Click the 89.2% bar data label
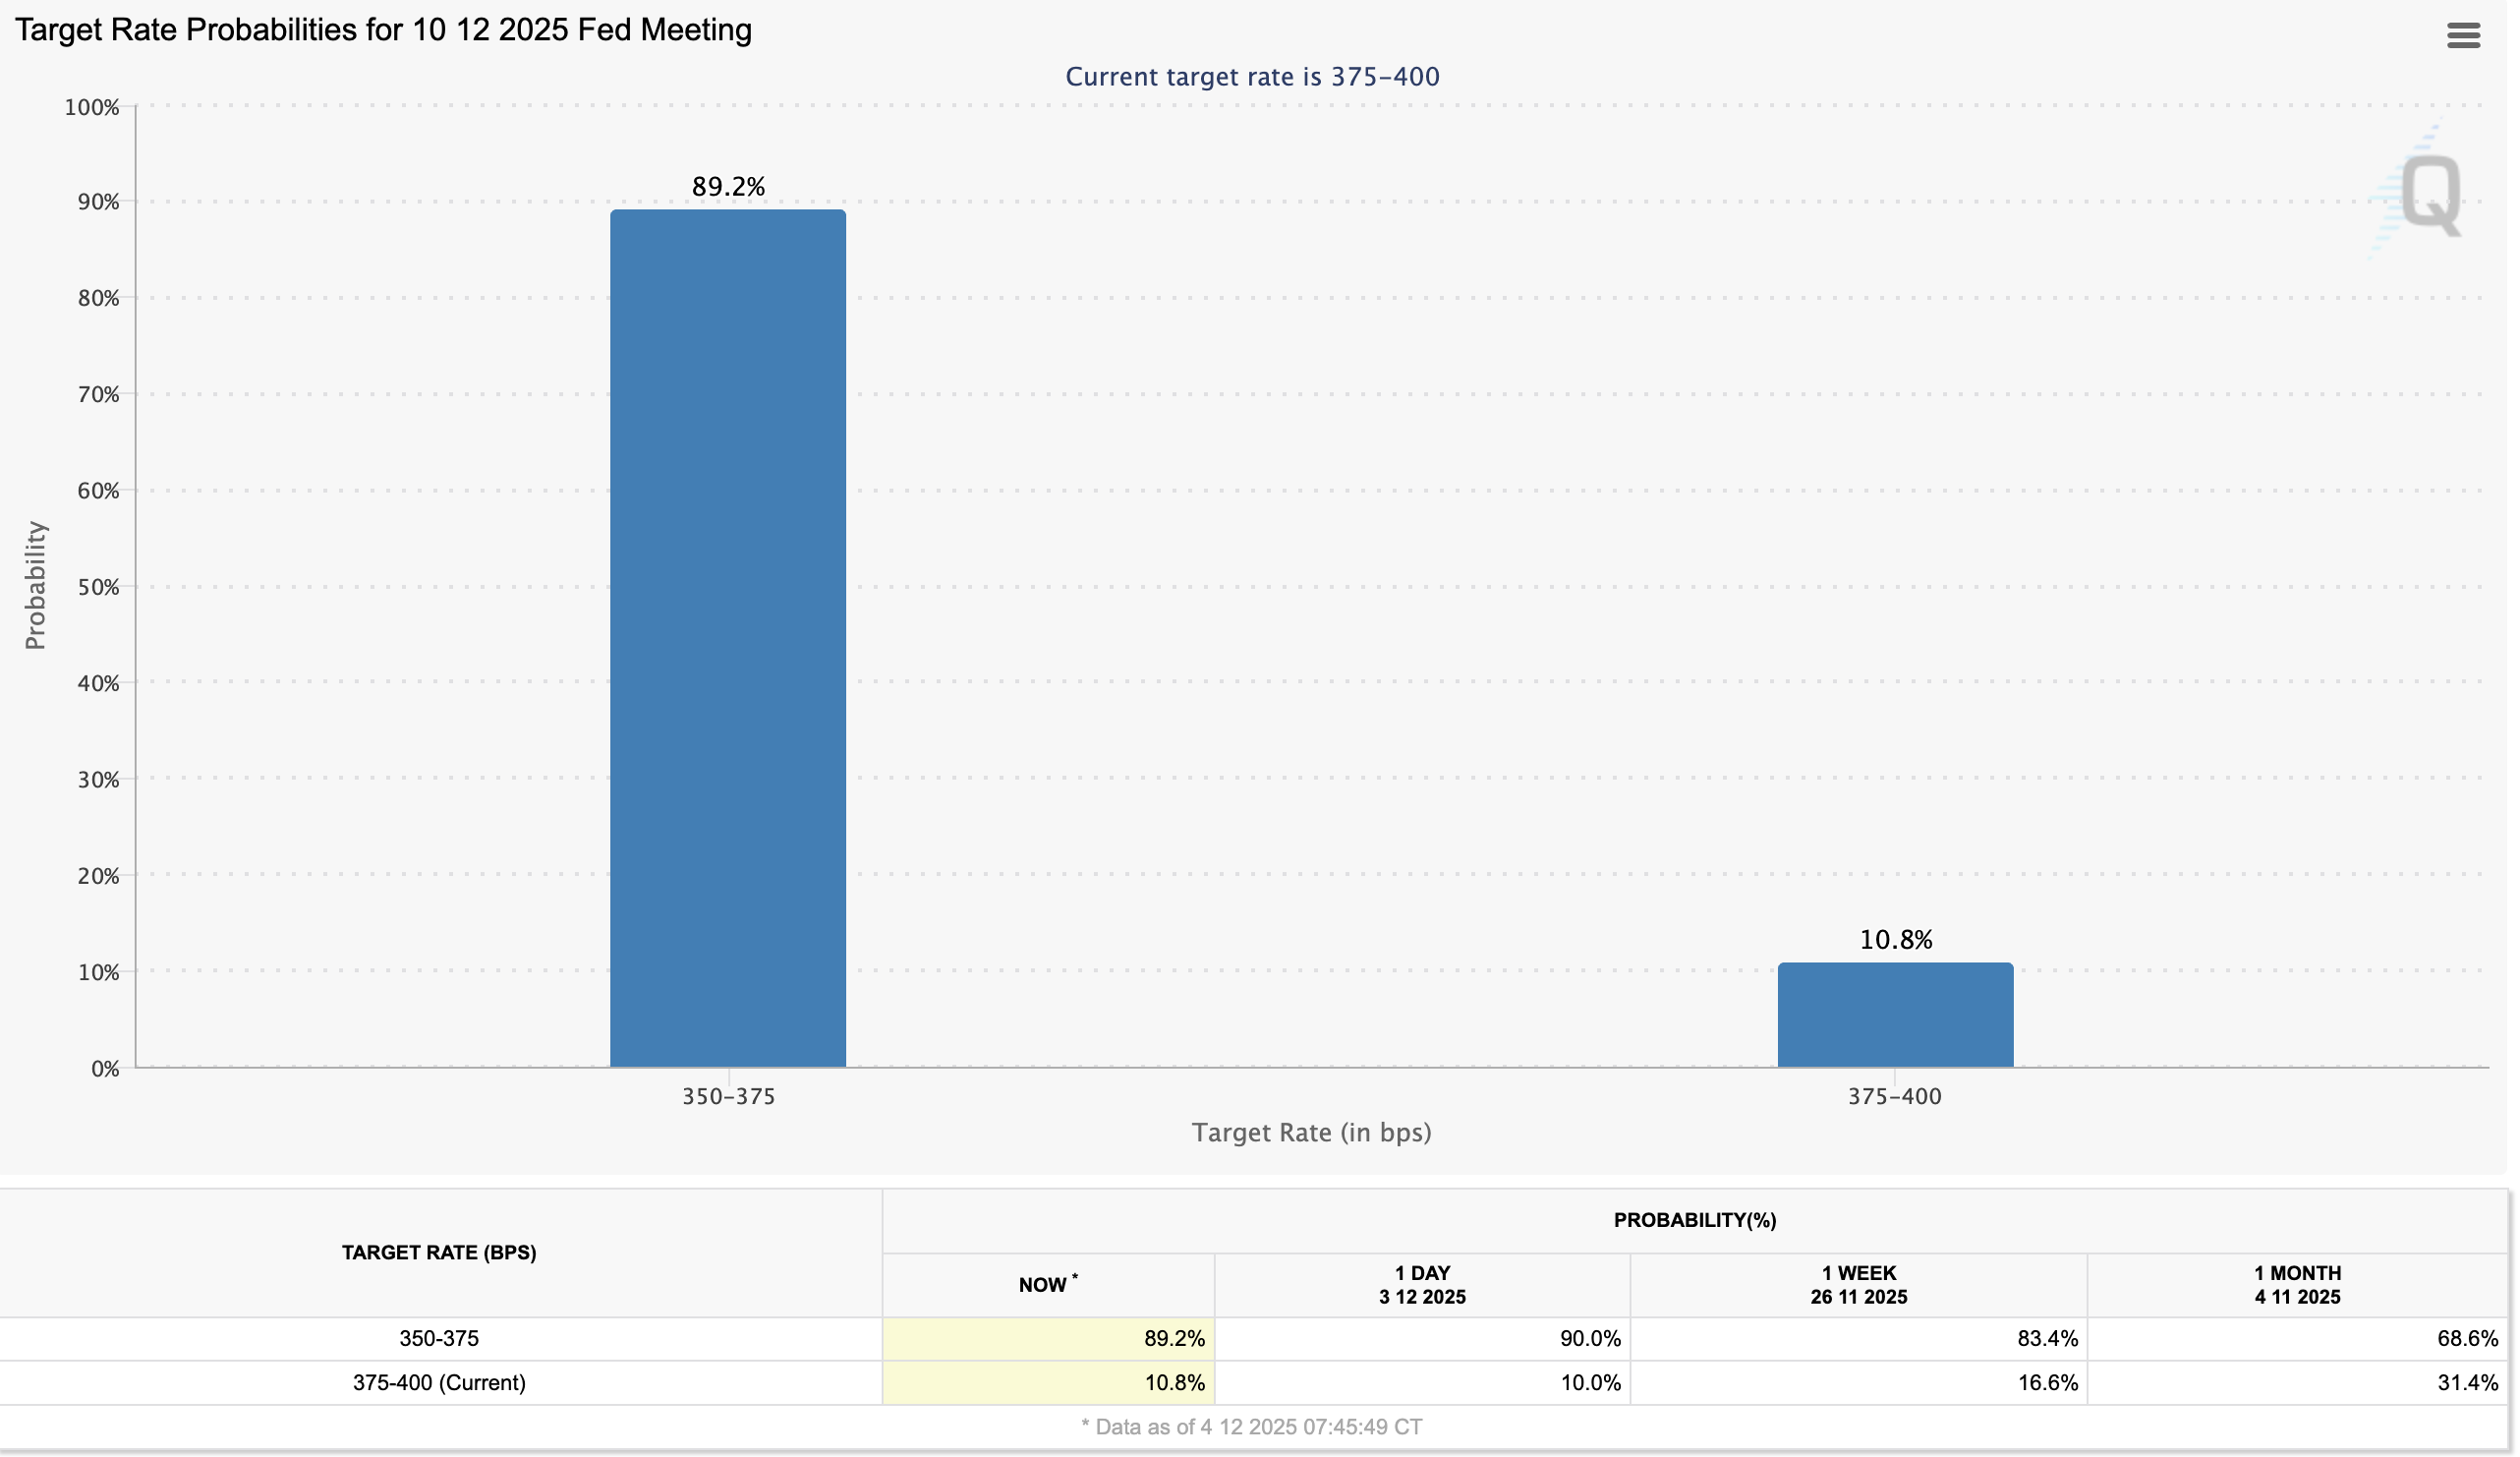Viewport: 2520px width, 1457px height. 727,187
